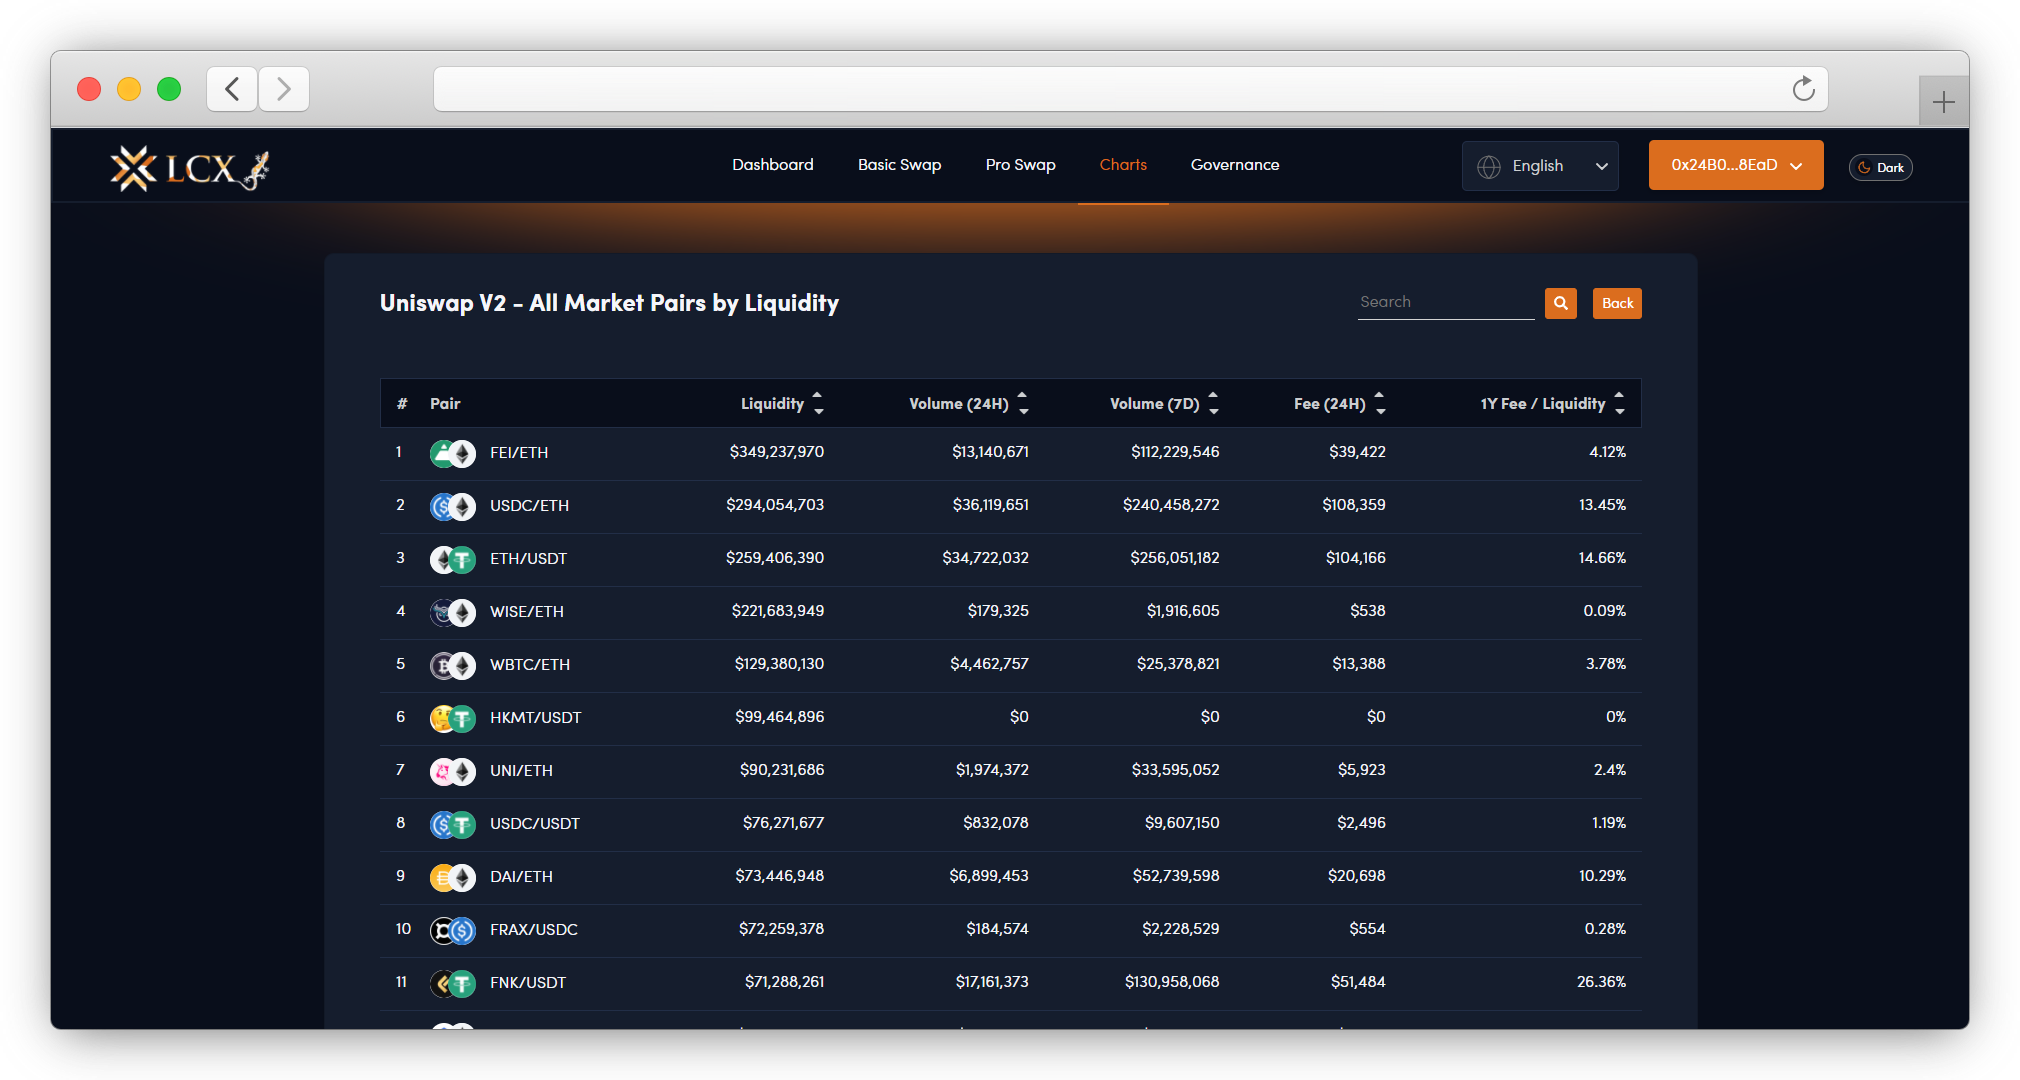Click the USDC/USDT token pair icon
This screenshot has width=2020, height=1080.
(453, 824)
